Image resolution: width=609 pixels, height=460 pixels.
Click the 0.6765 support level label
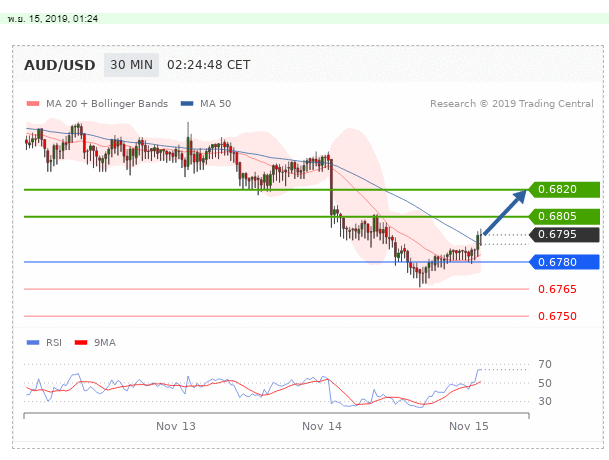pyautogui.click(x=557, y=289)
